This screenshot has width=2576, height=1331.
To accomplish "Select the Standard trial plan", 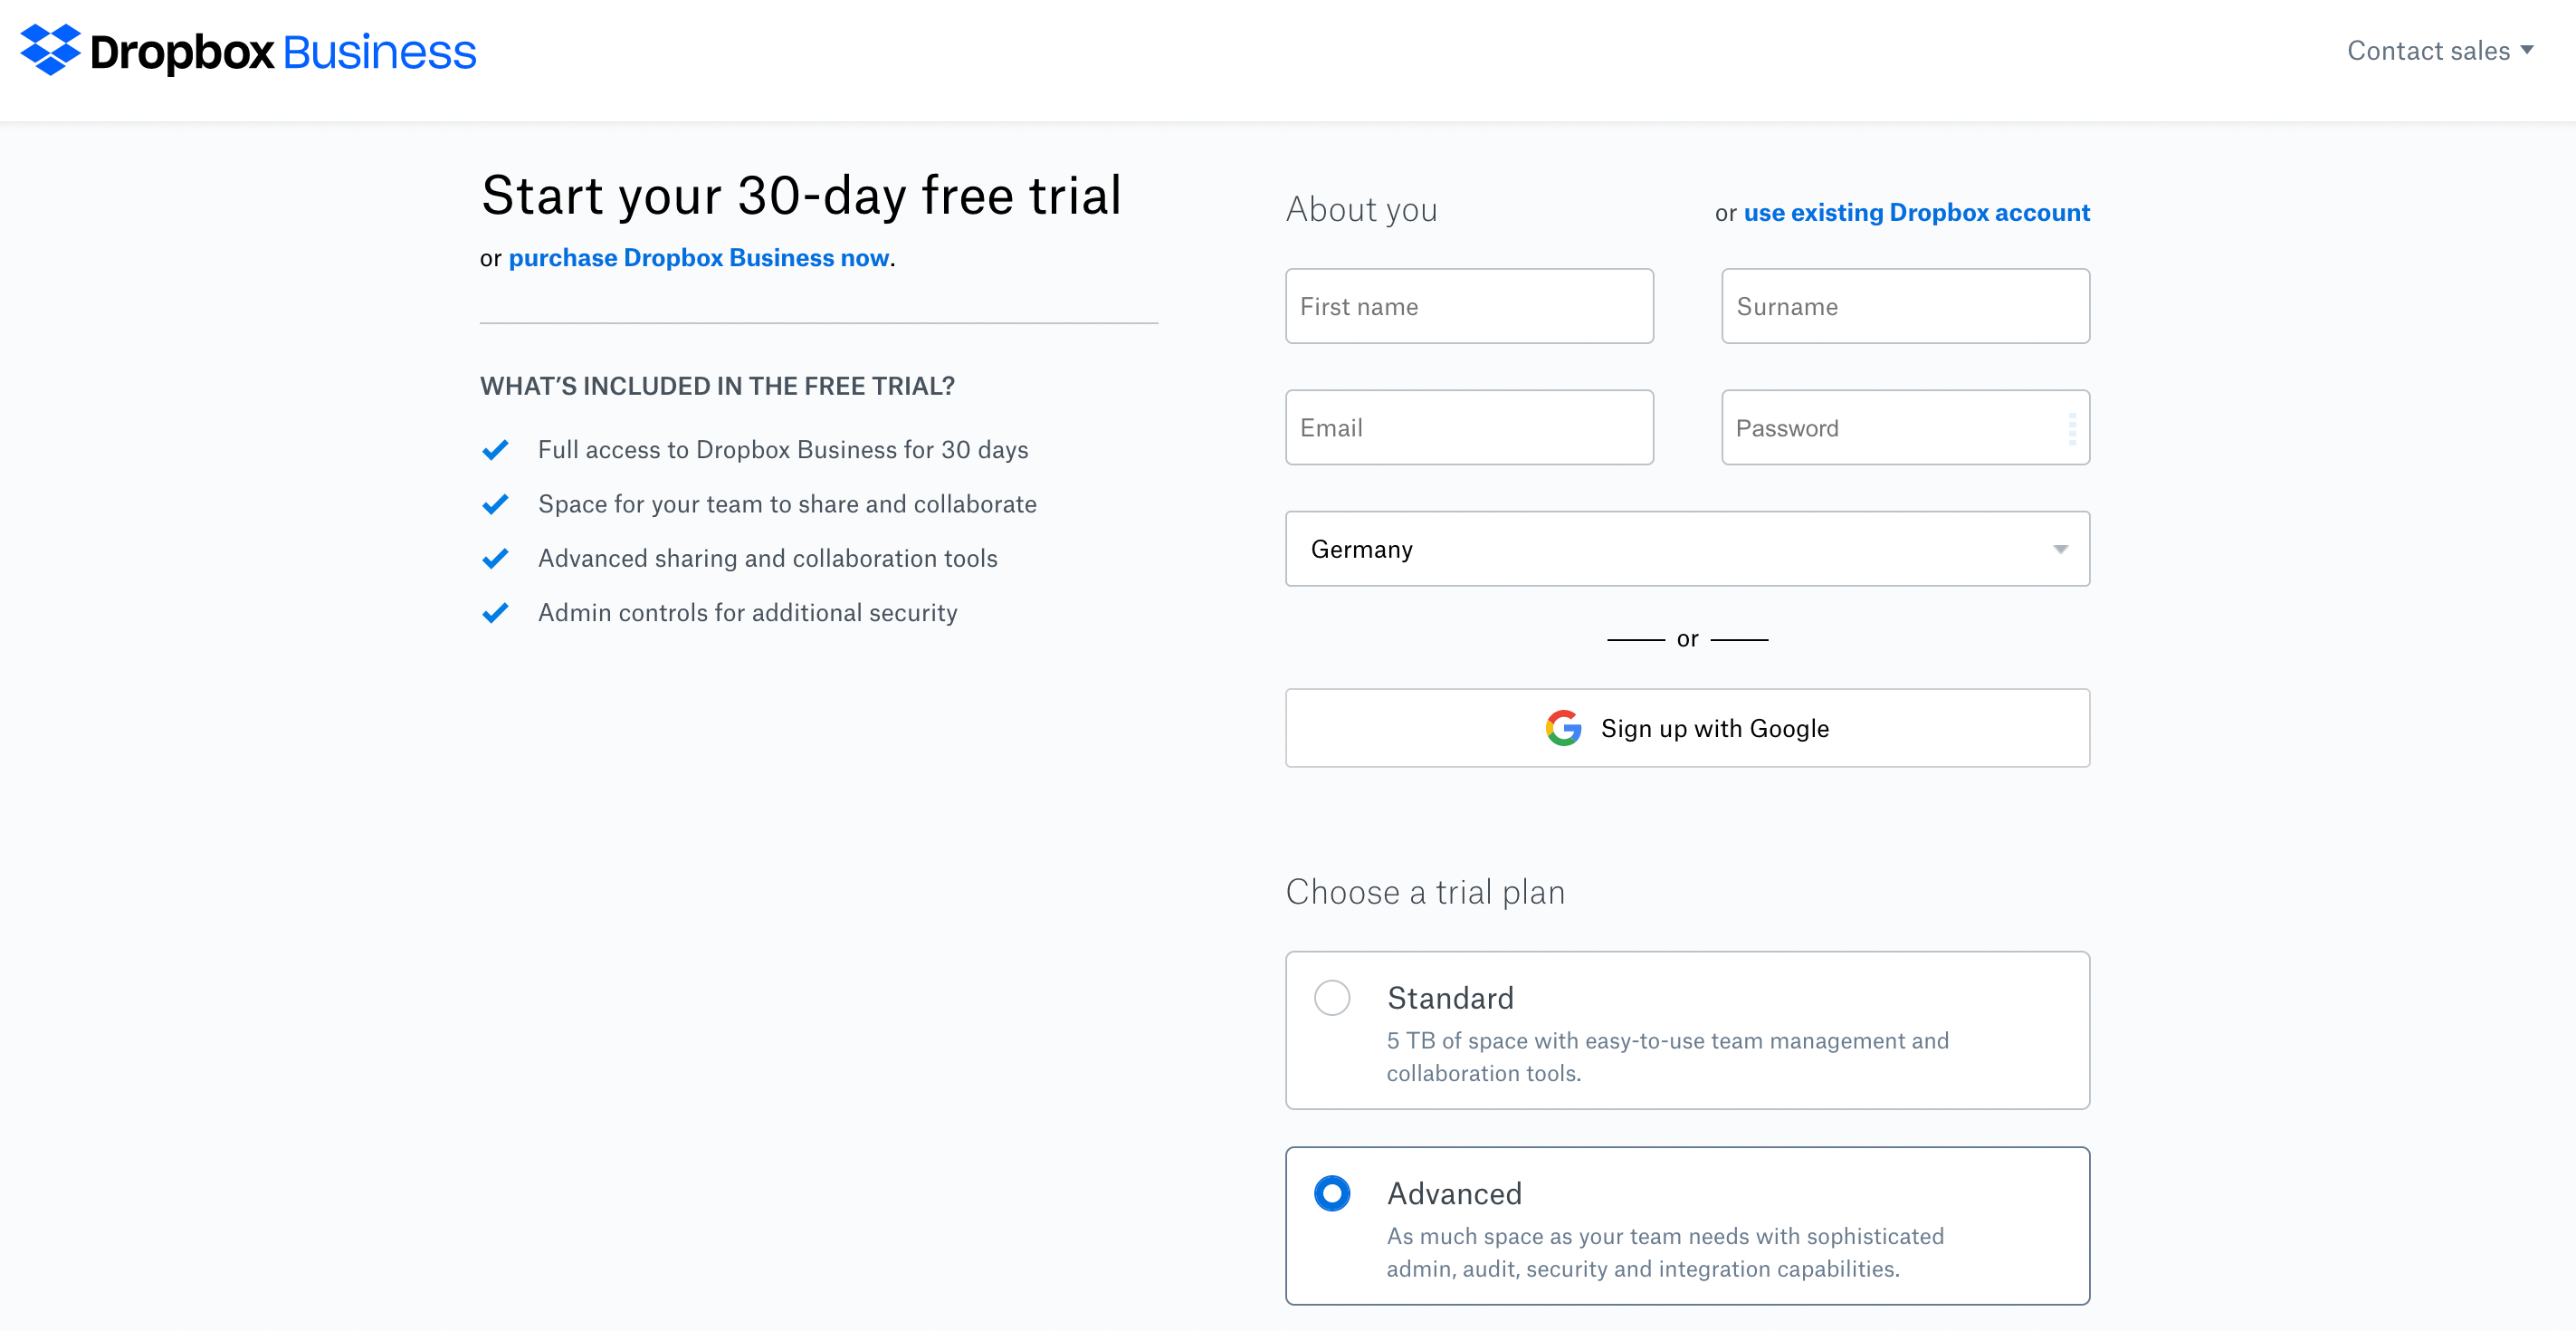I will tap(1332, 997).
